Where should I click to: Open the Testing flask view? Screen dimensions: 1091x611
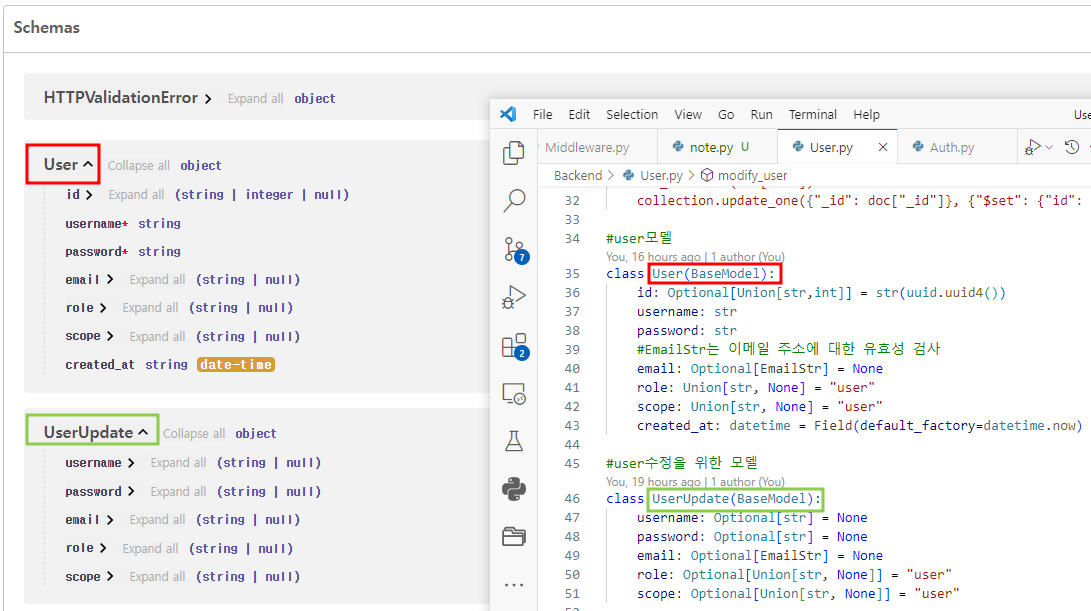(513, 441)
